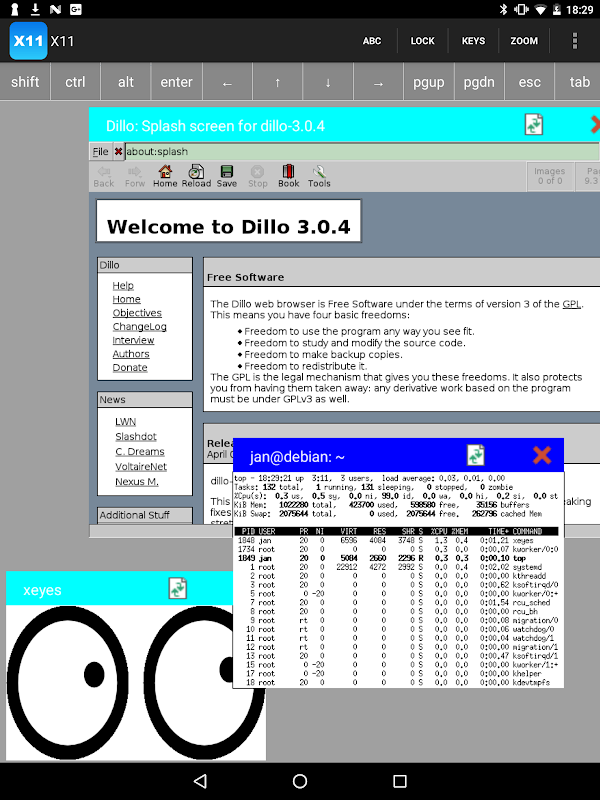Open the Help link in Dillo sidebar

[123, 286]
